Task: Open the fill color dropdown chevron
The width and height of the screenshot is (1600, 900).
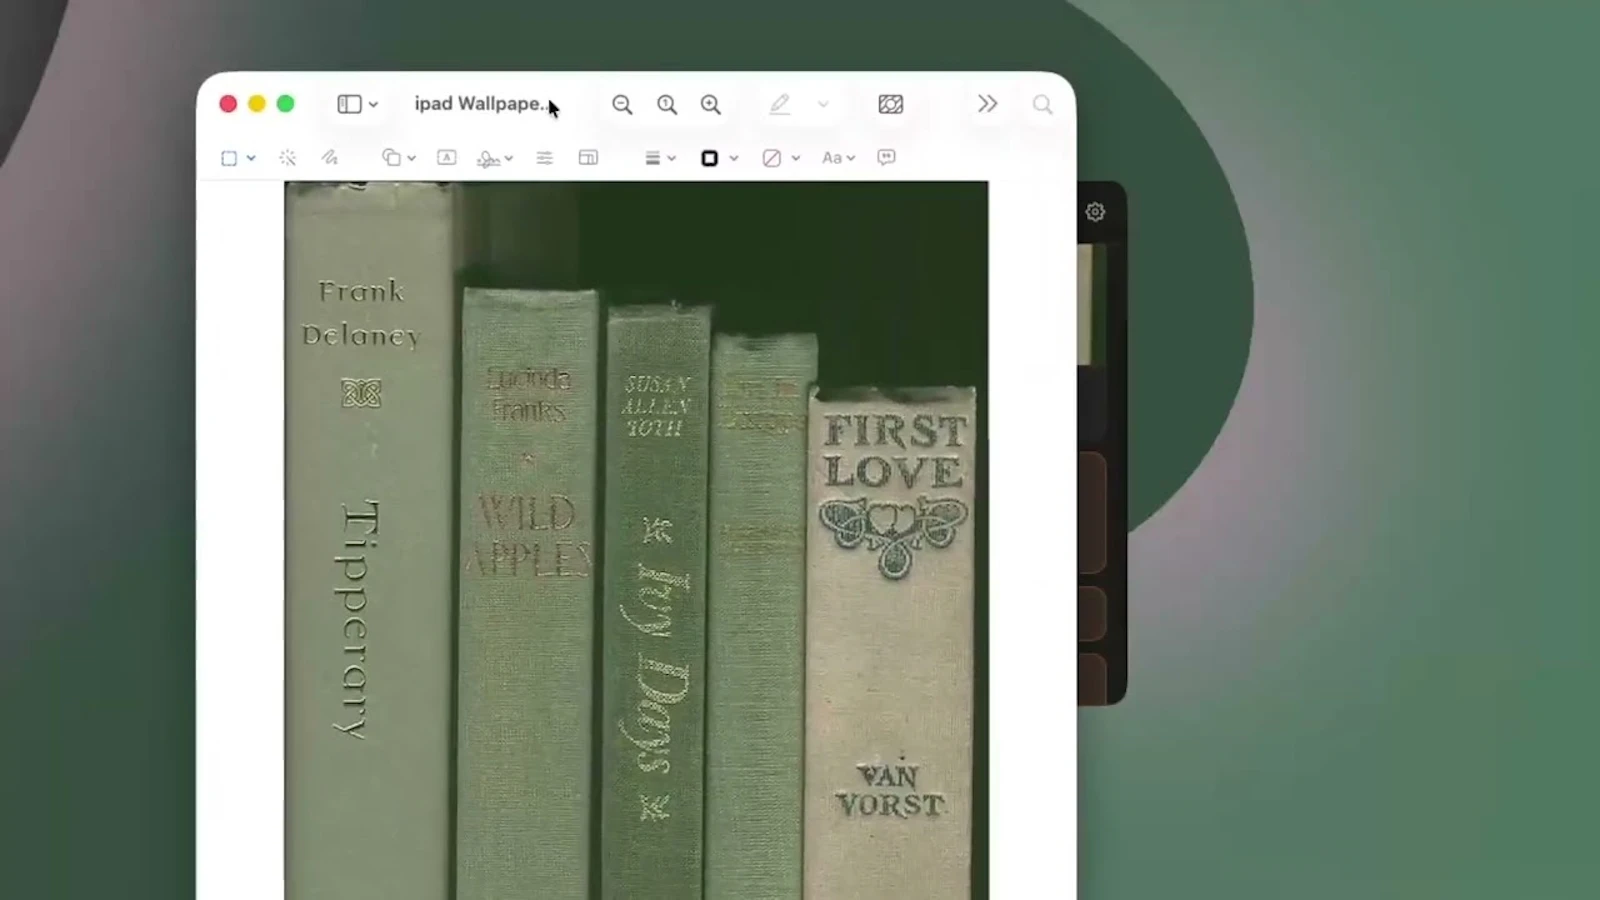Action: click(x=796, y=158)
